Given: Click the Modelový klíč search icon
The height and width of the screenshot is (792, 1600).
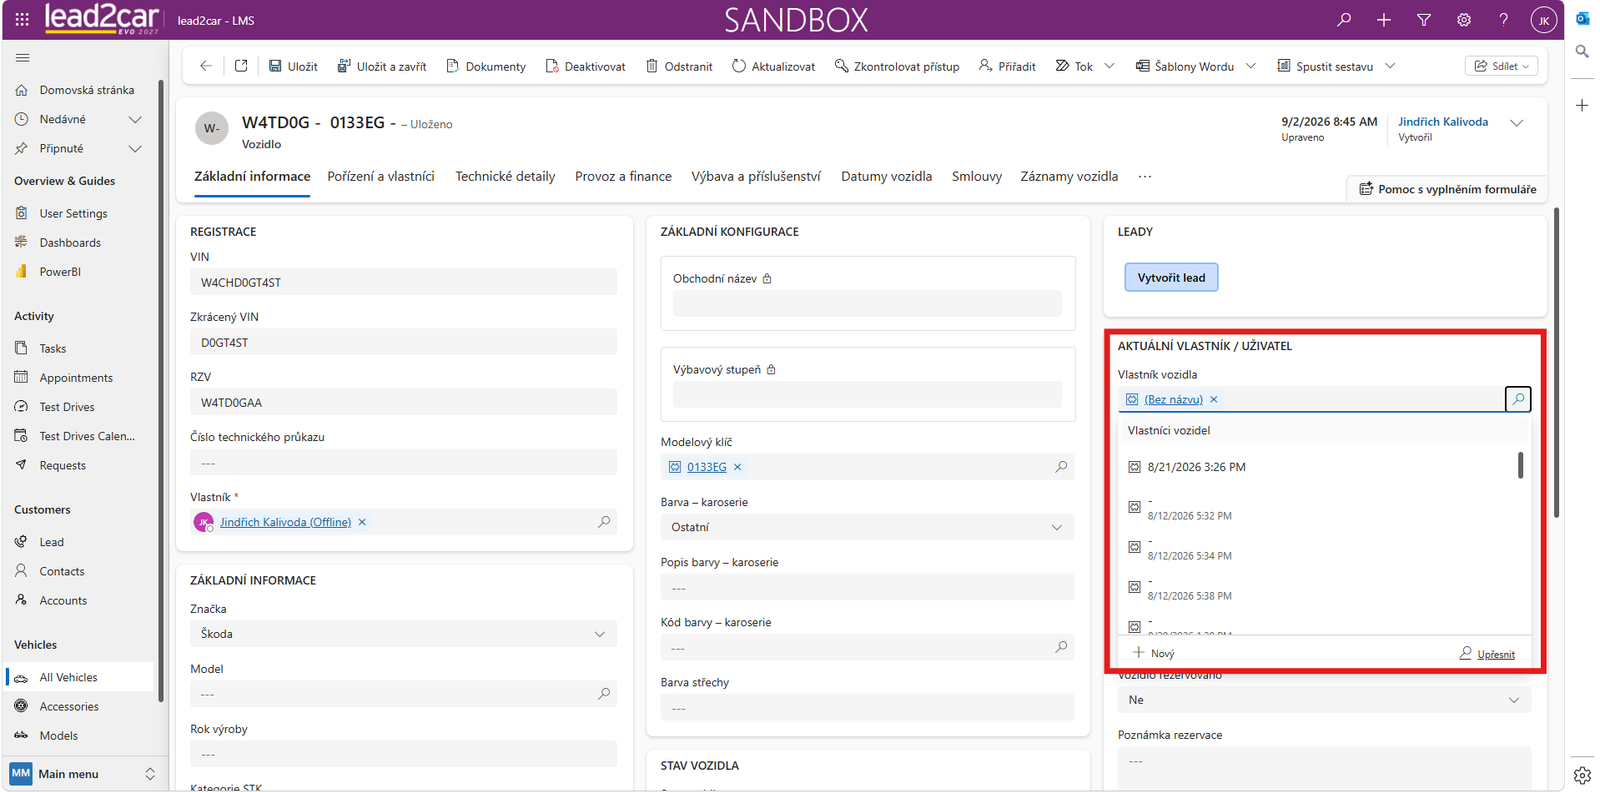Looking at the screenshot, I should click(1061, 467).
